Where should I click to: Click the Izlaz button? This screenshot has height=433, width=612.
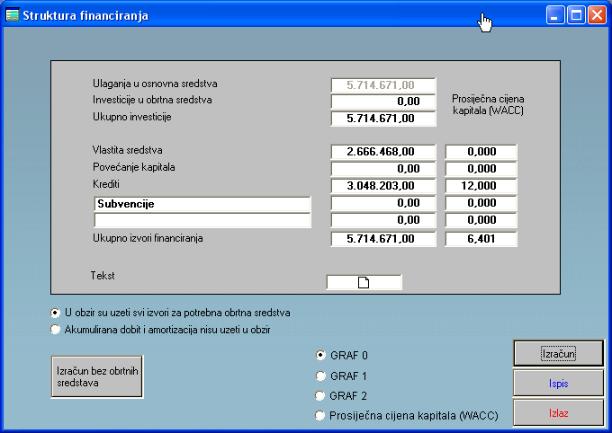click(x=558, y=413)
